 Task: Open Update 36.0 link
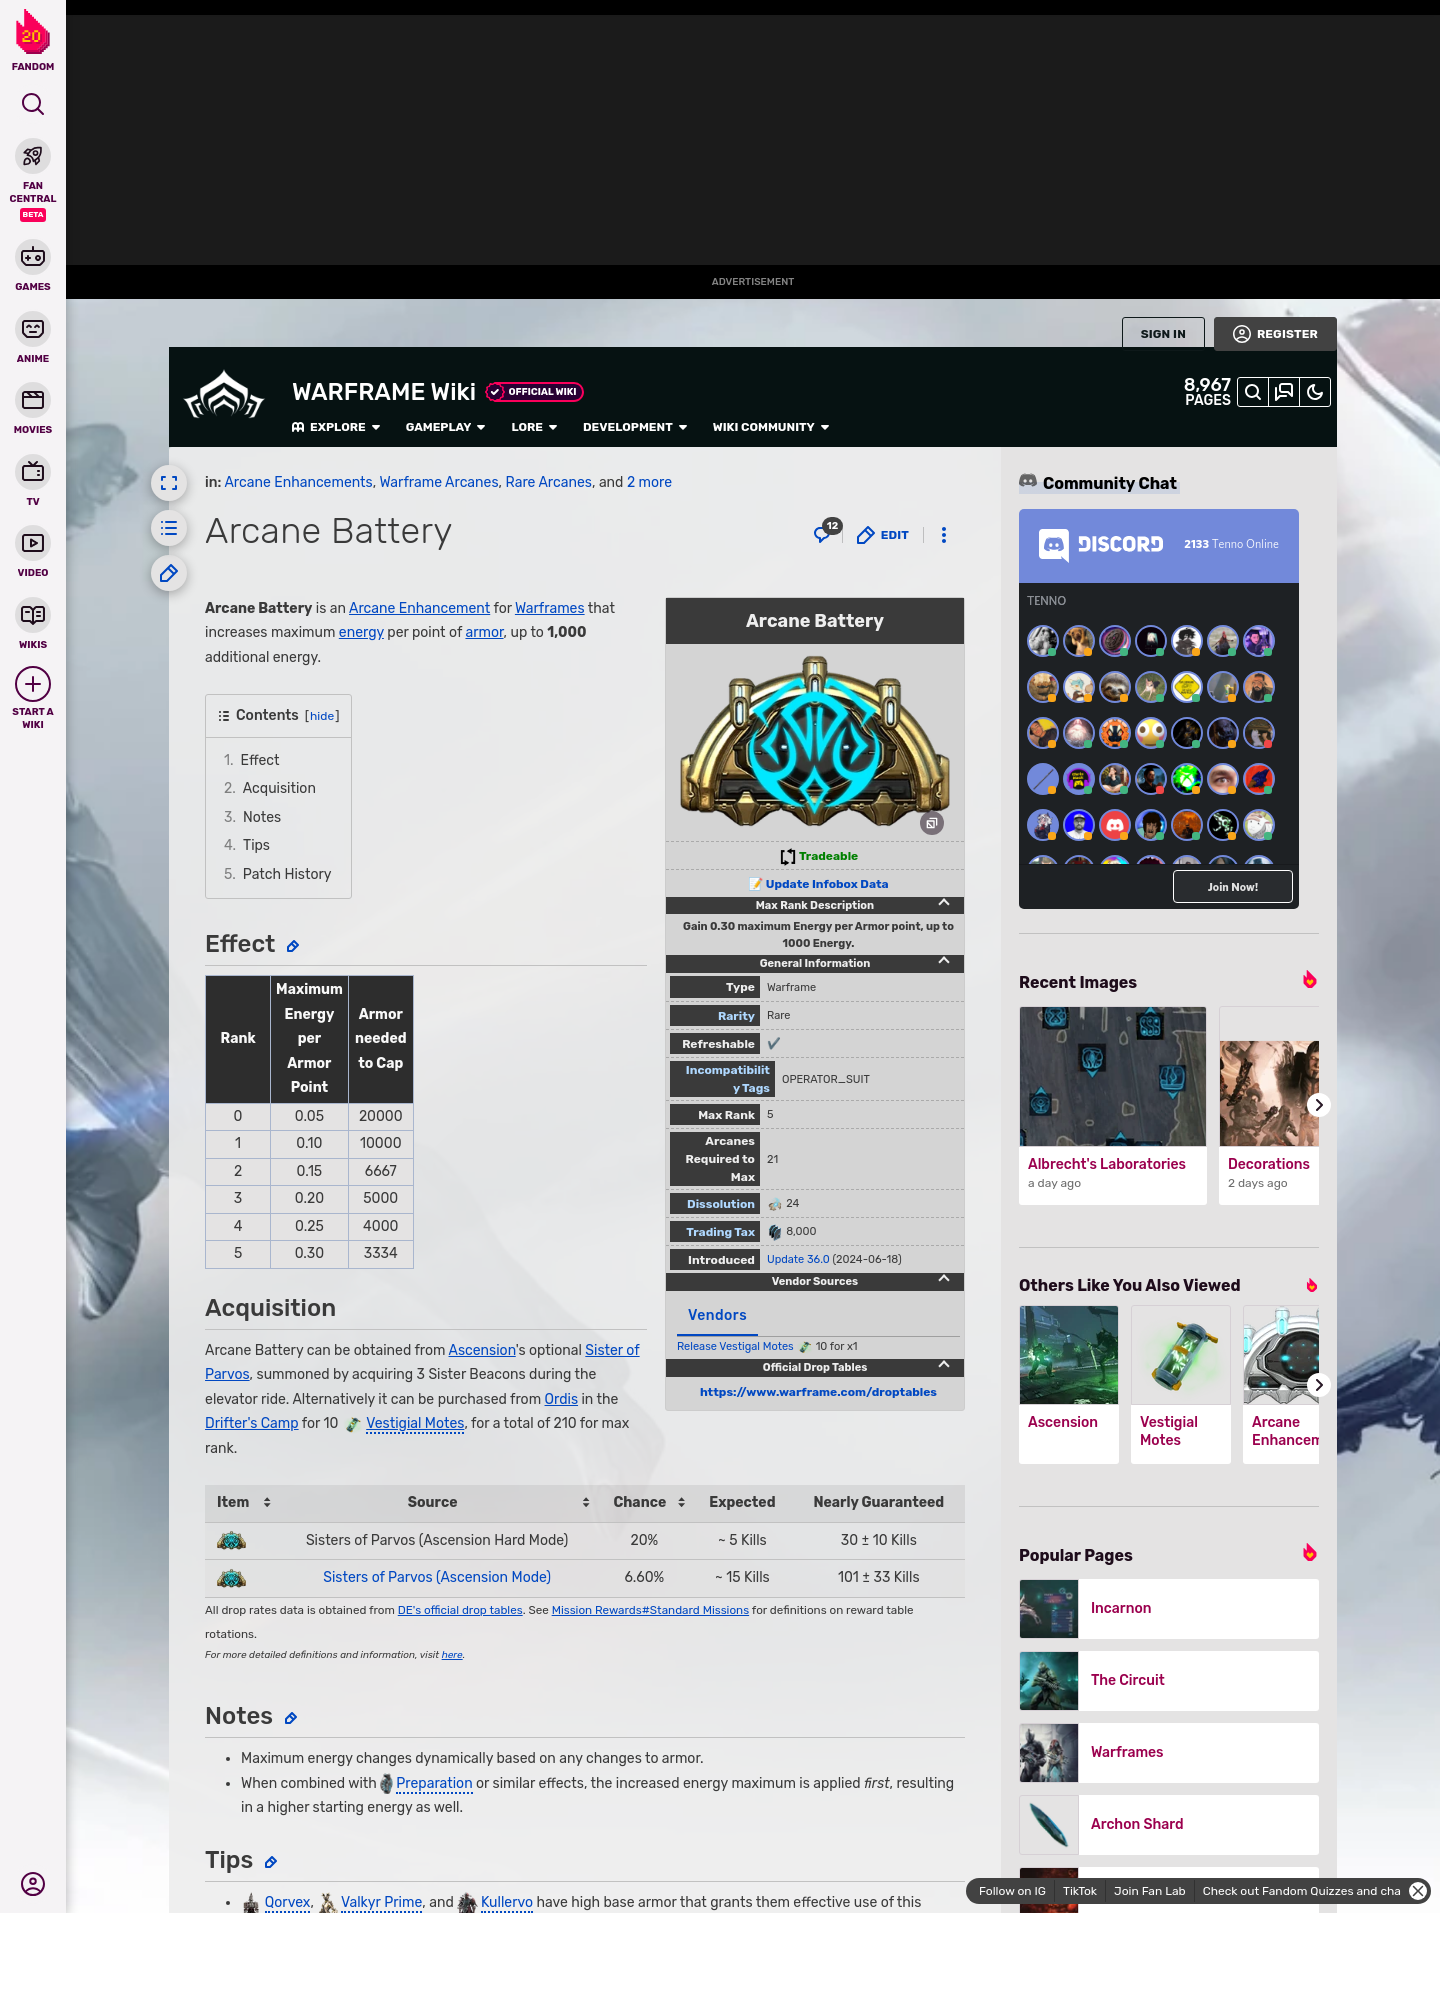(798, 1259)
